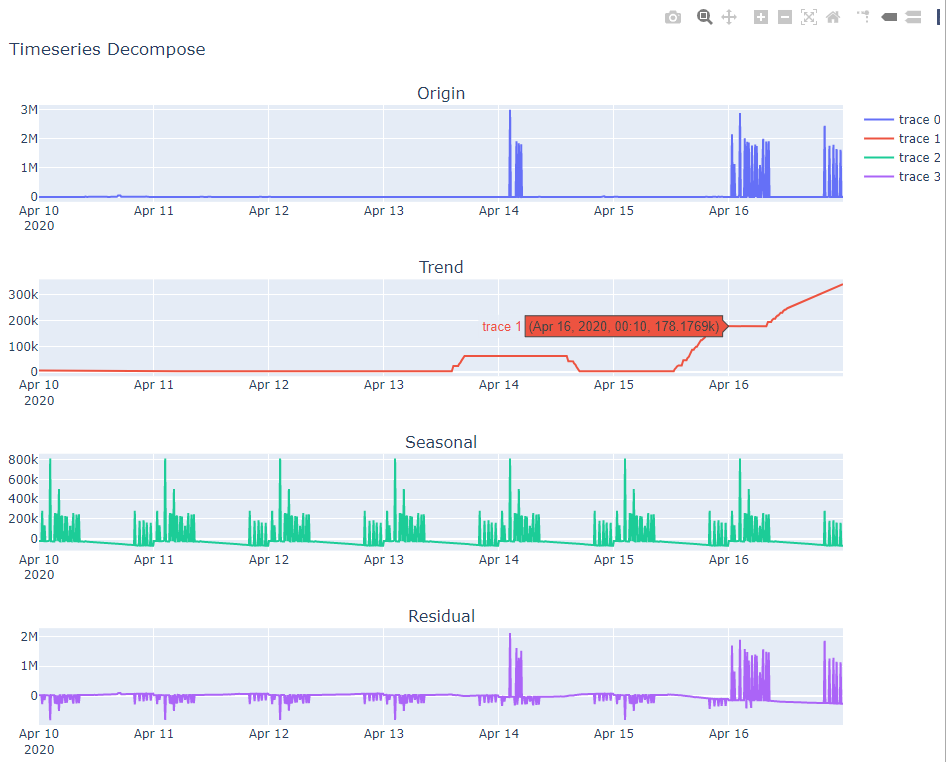Click Apr 11 x-axis label under Origin plot

(154, 211)
